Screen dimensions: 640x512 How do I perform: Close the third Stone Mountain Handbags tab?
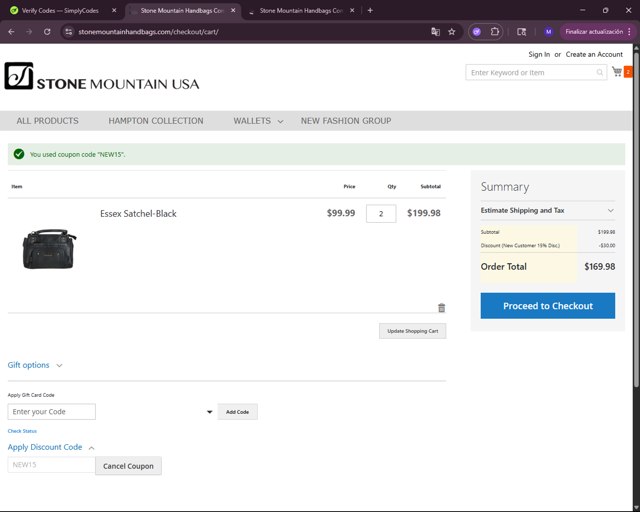tap(352, 11)
